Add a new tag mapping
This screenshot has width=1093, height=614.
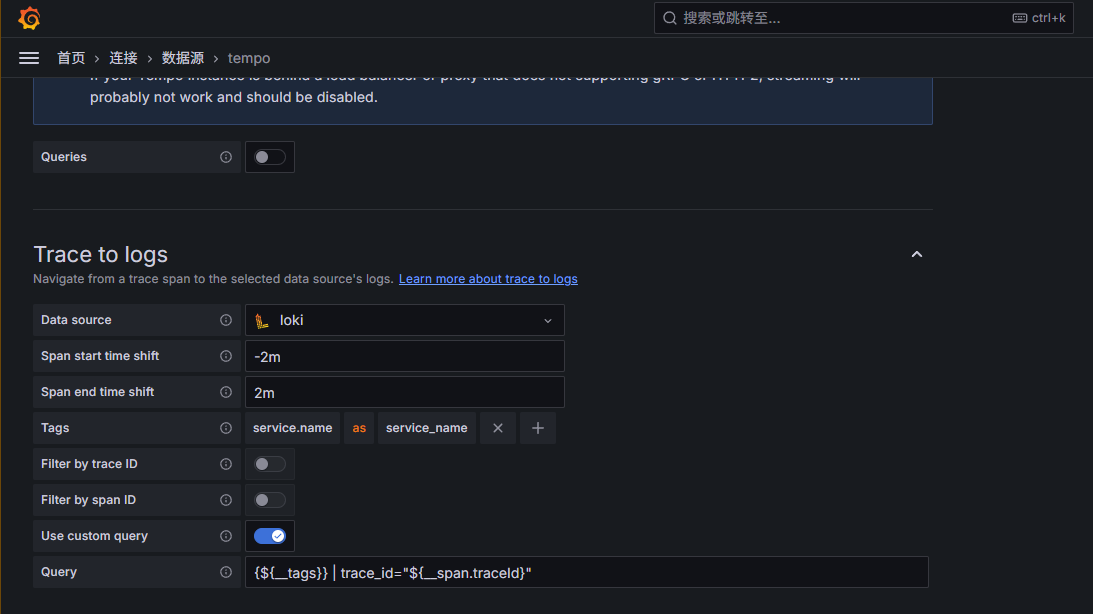(537, 428)
